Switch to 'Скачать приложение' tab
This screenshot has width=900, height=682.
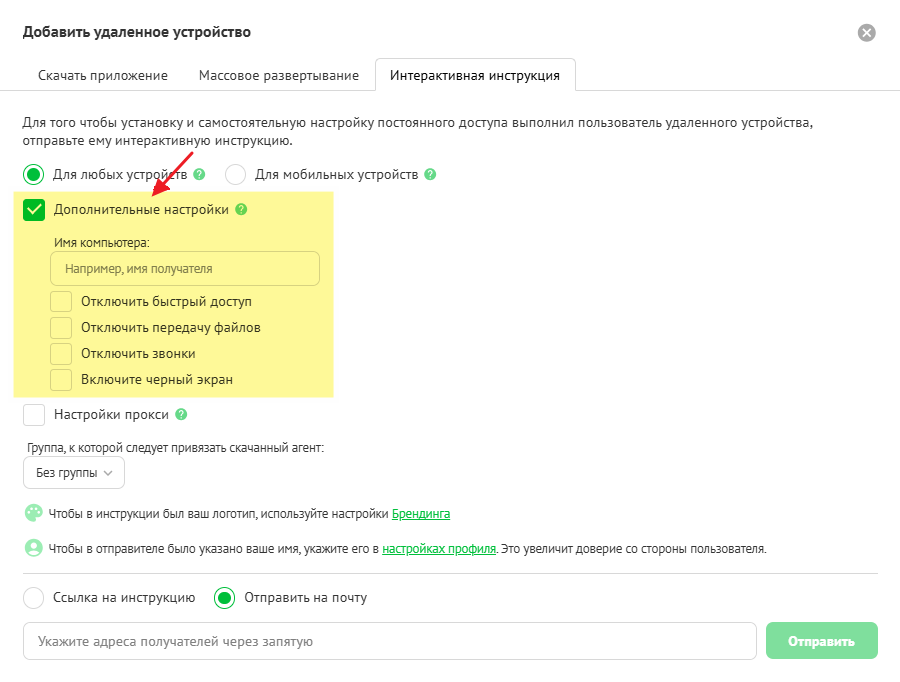[103, 75]
